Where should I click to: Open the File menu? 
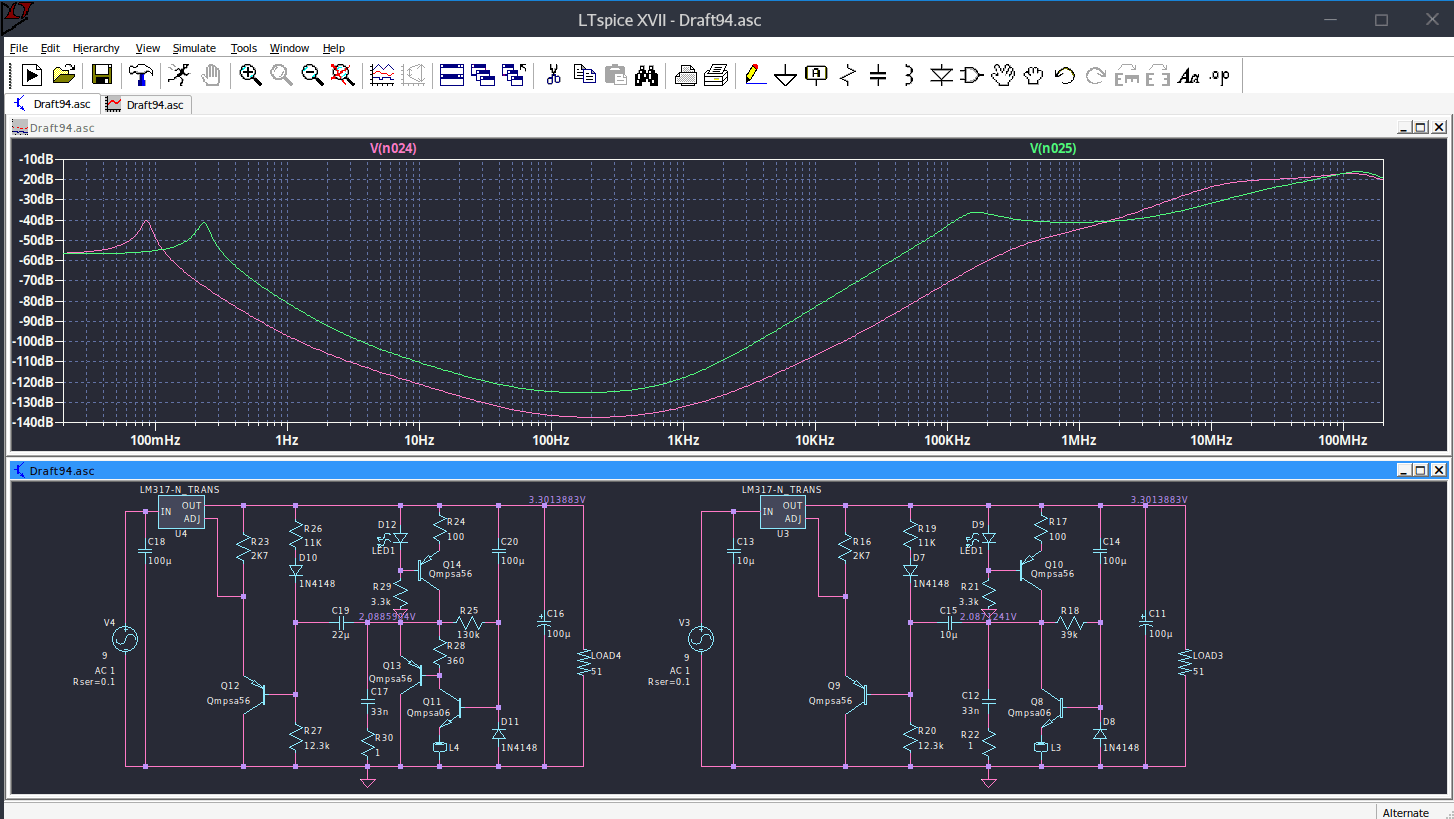point(19,48)
